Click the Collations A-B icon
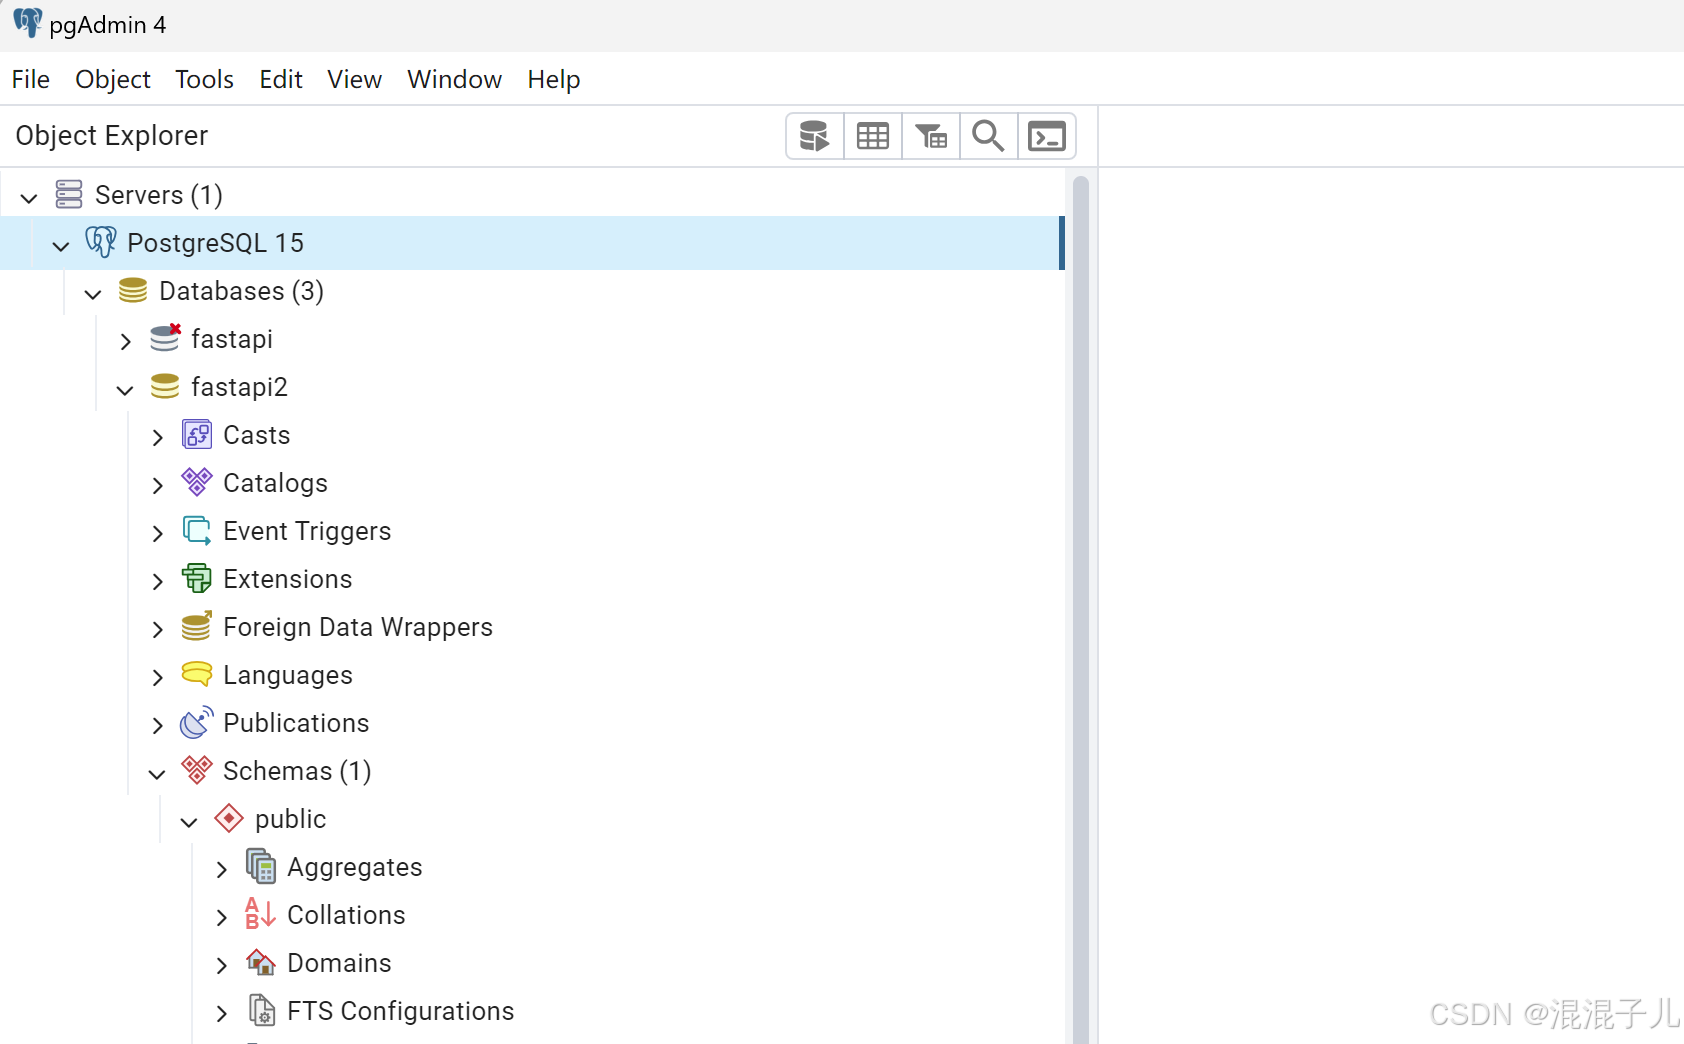This screenshot has width=1684, height=1044. (x=260, y=914)
